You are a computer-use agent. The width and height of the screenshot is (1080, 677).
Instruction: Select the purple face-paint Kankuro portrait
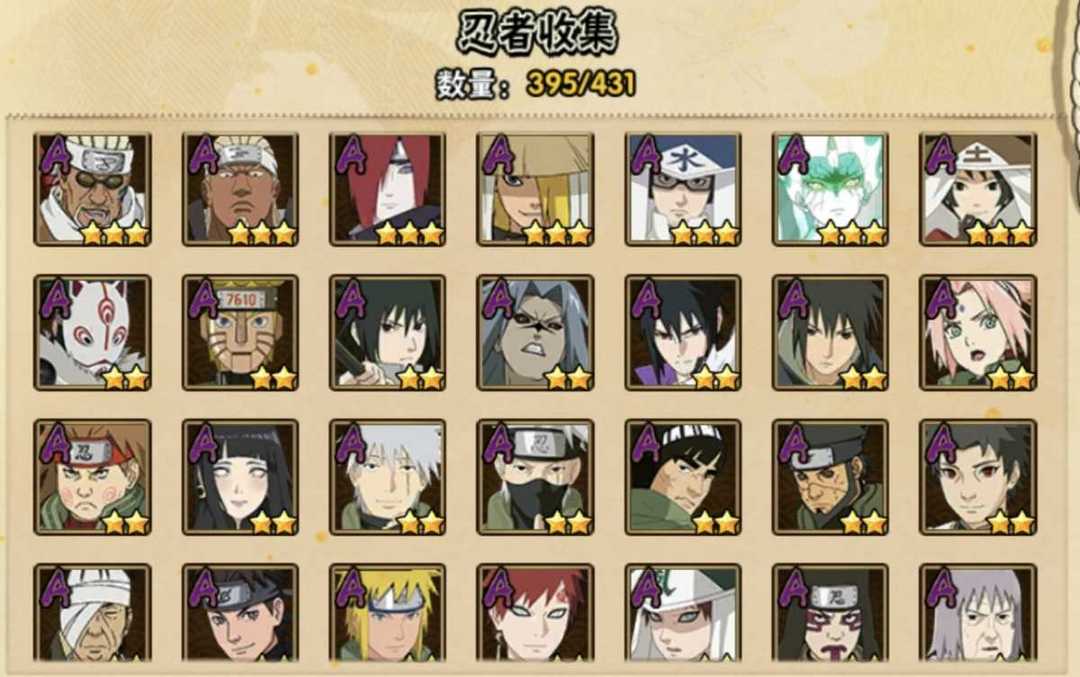pos(831,613)
